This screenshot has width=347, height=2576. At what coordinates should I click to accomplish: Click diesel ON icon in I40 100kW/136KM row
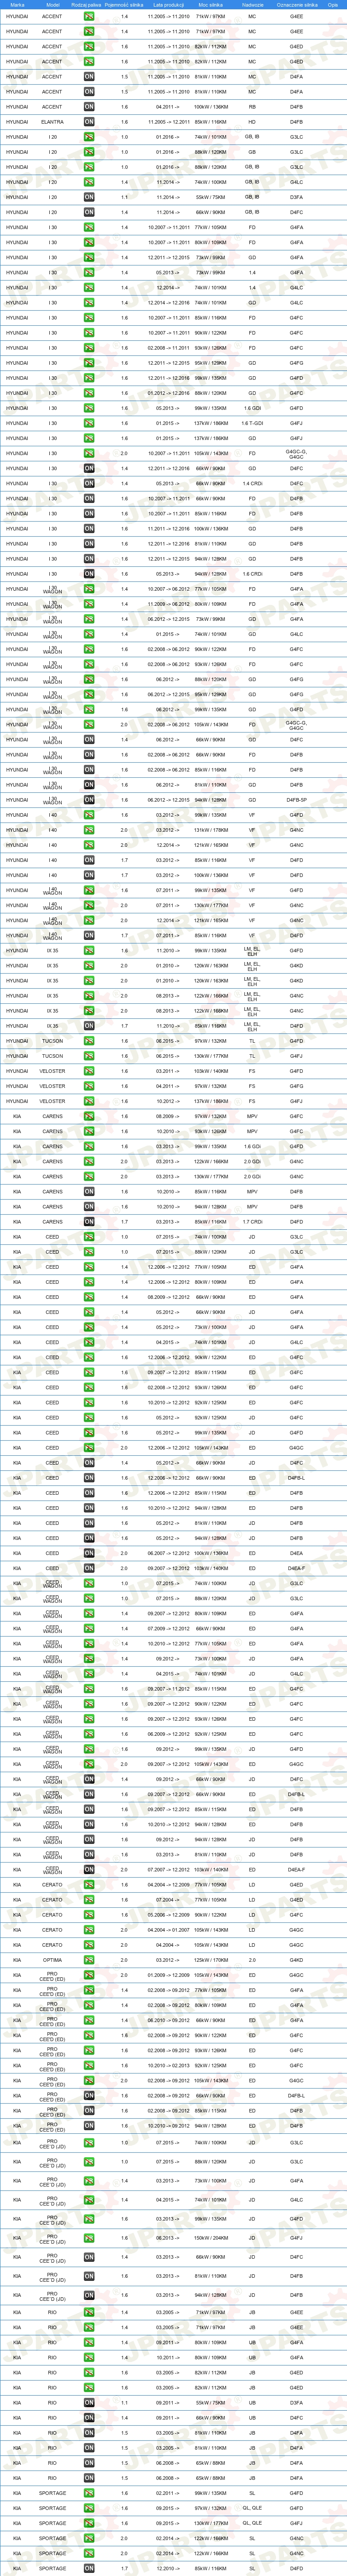point(89,875)
